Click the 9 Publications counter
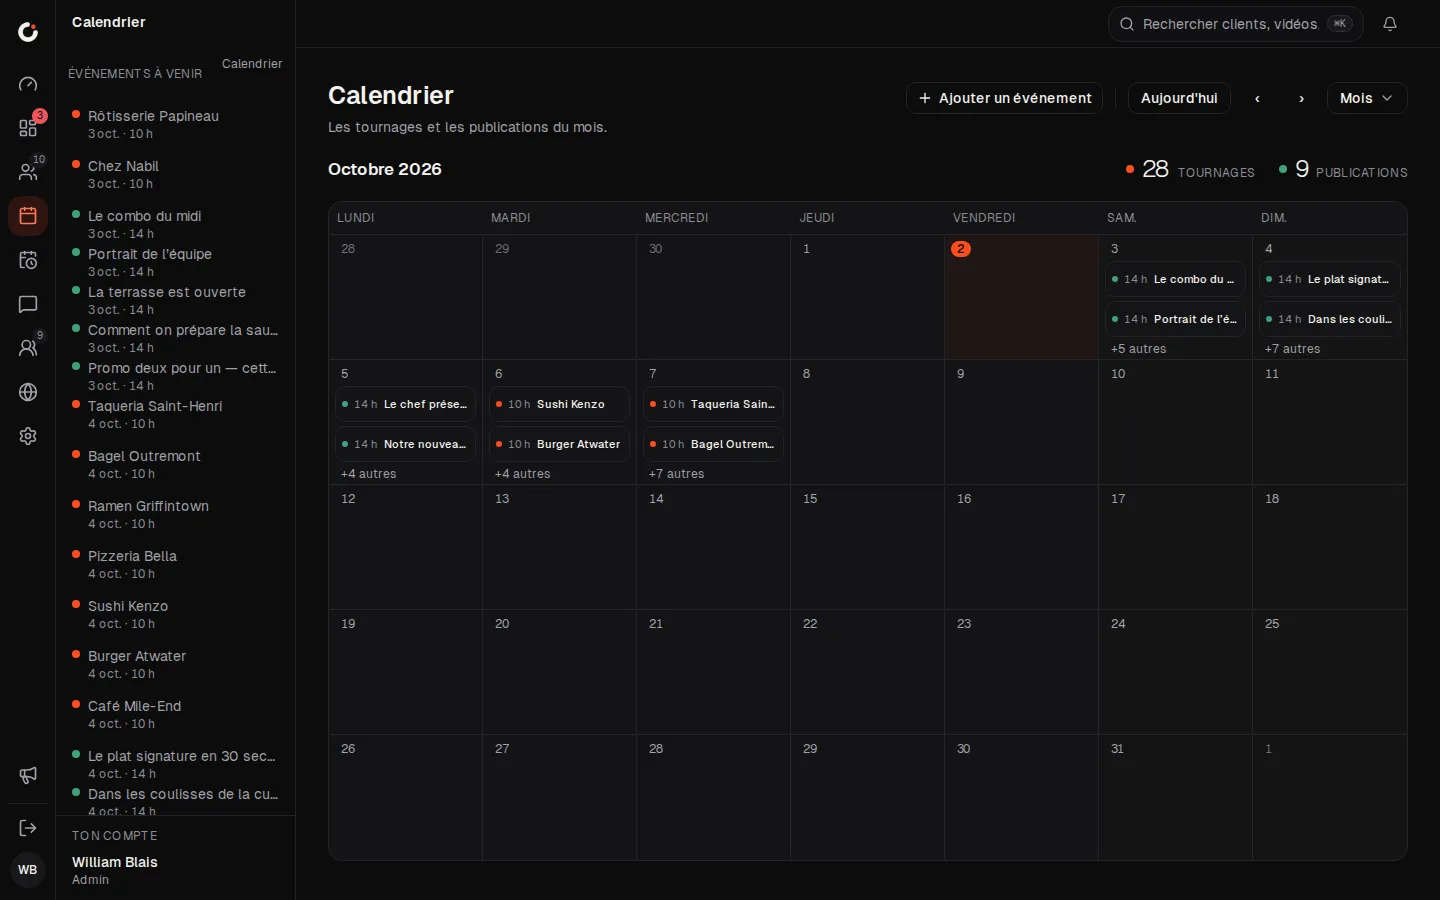1440x900 pixels. point(1343,170)
